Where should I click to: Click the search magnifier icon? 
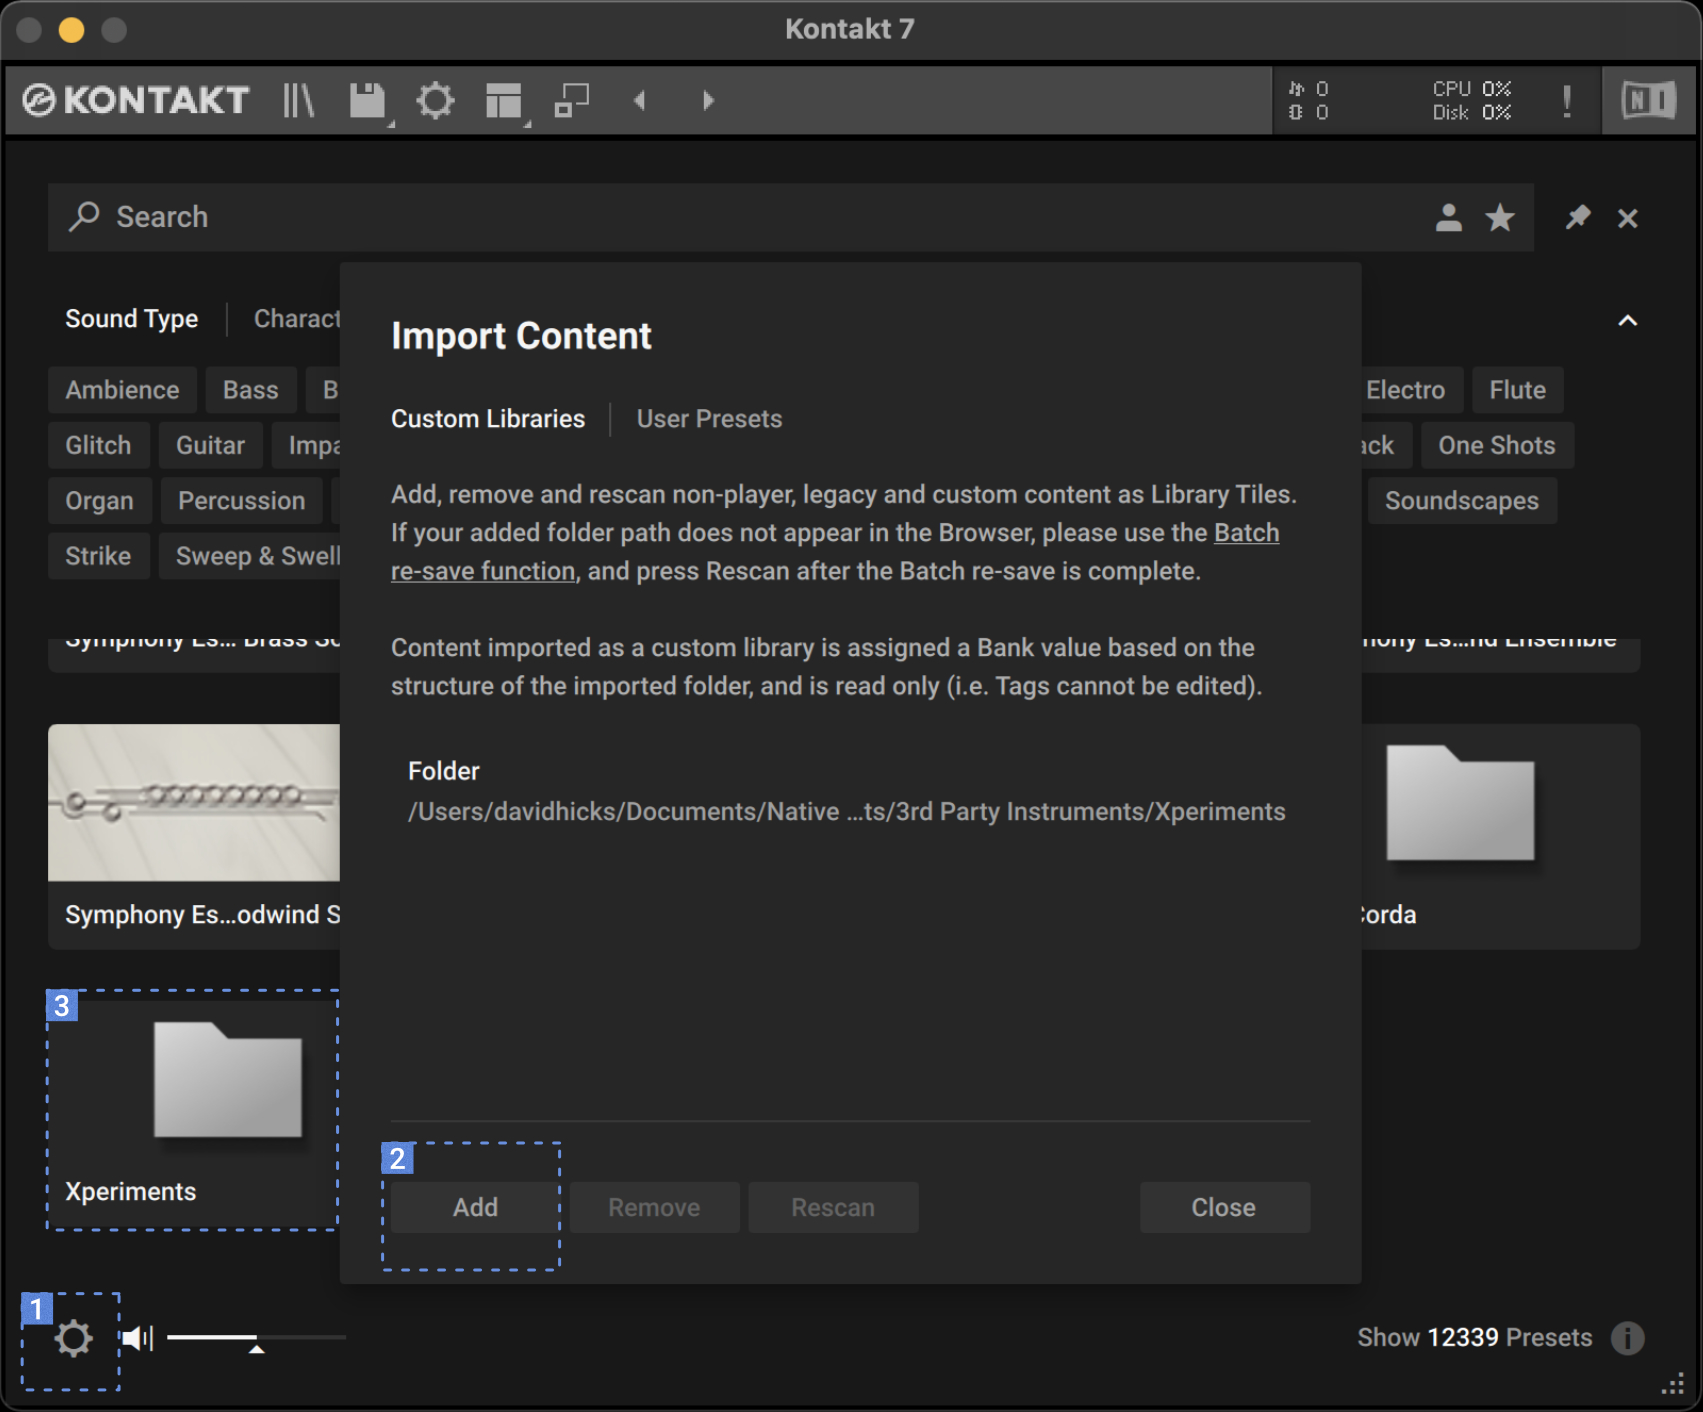tap(84, 216)
